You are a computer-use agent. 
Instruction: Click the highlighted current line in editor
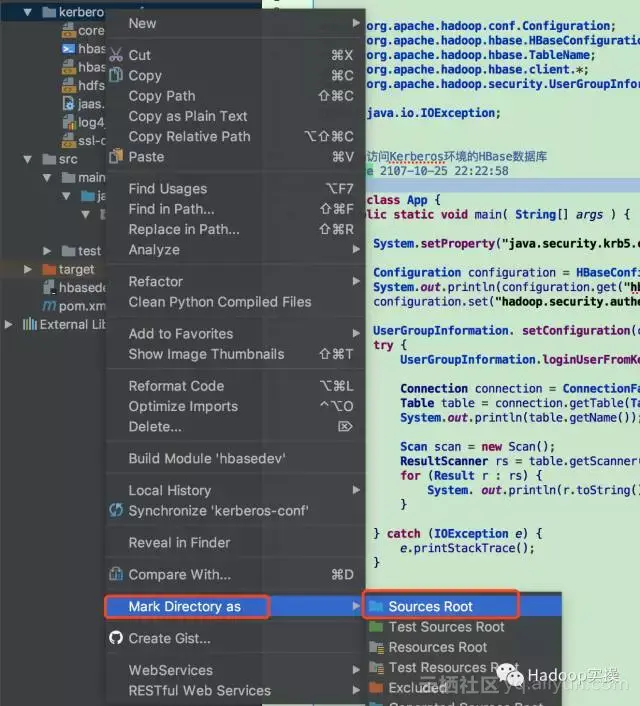(503, 185)
